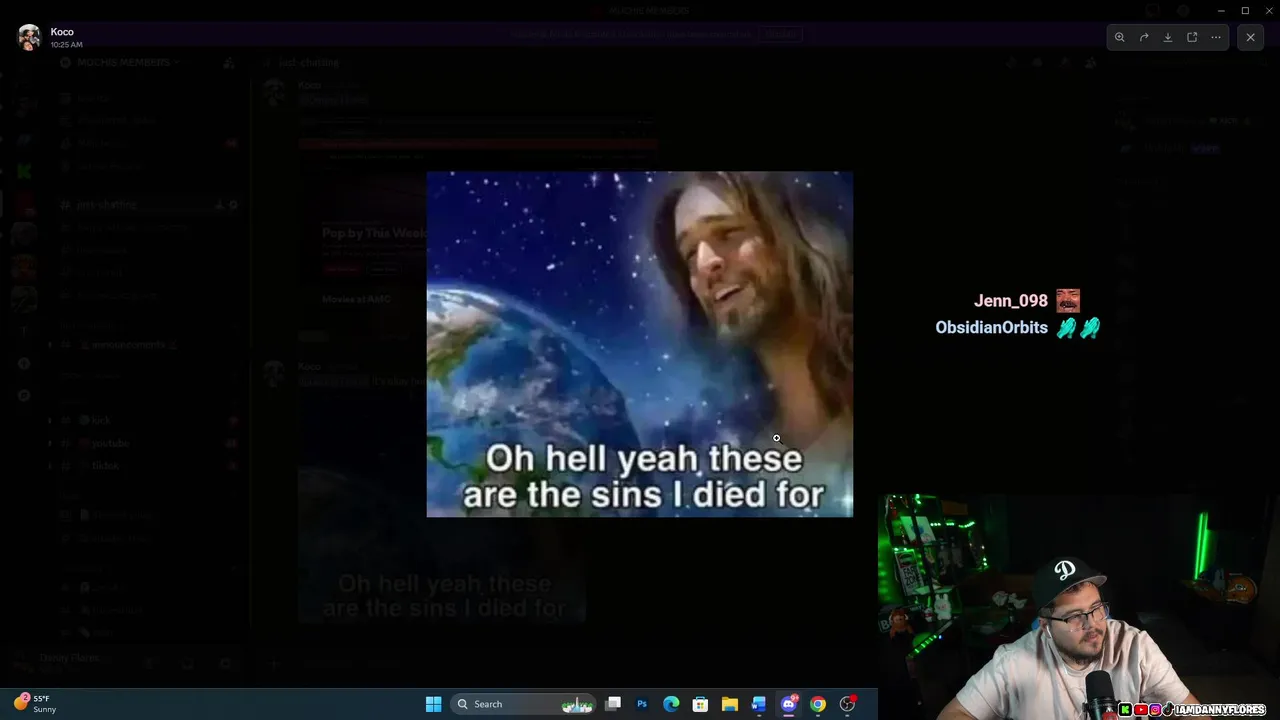Launch Photoshop from the taskbar
This screenshot has height=720, width=1280.
[642, 704]
